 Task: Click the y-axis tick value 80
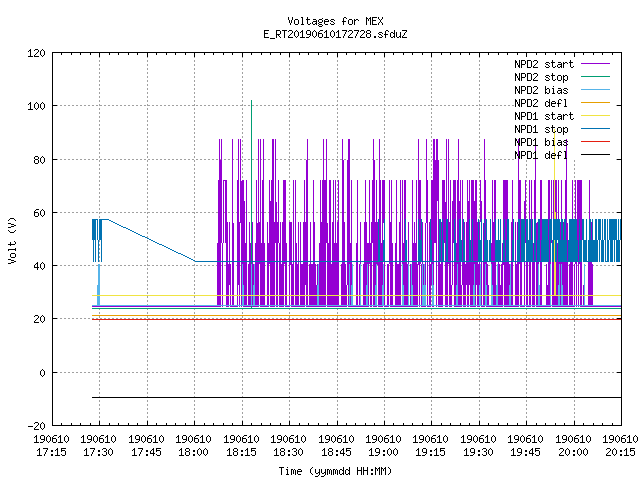click(40, 160)
